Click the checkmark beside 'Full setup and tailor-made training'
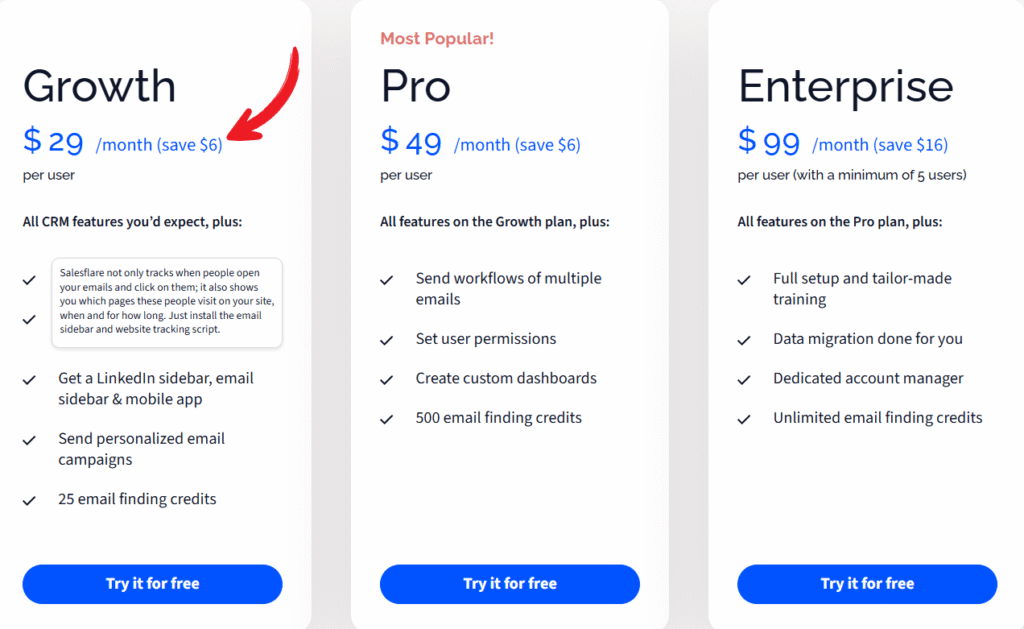 click(x=744, y=281)
